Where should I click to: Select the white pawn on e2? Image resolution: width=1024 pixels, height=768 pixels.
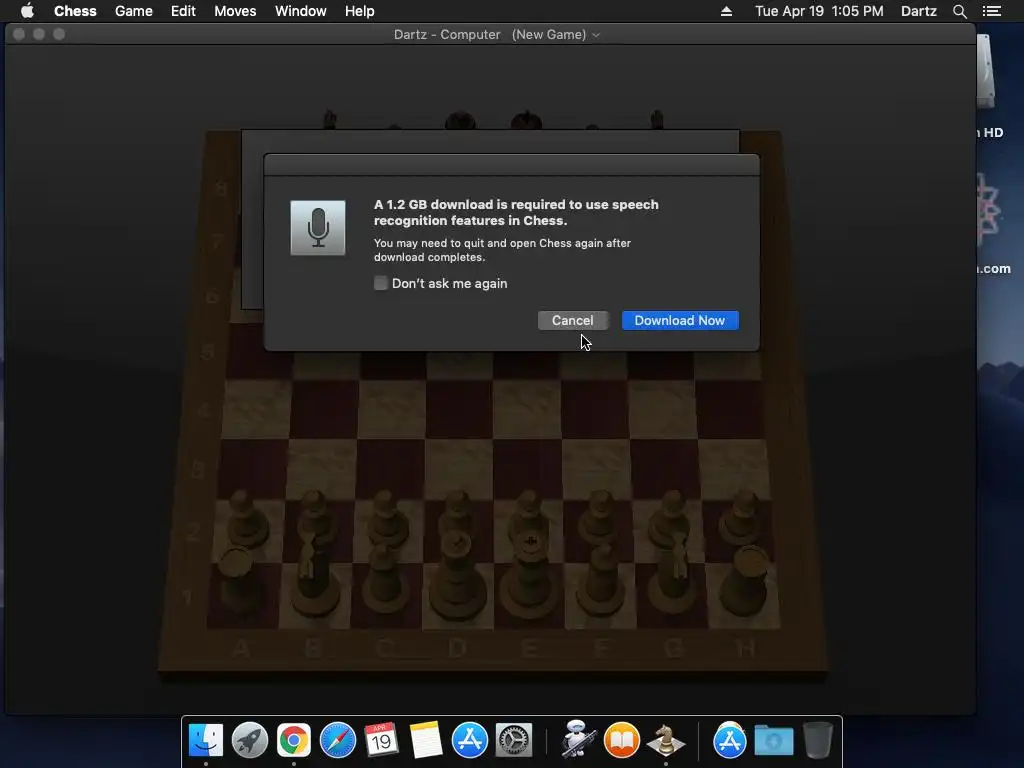click(x=530, y=516)
